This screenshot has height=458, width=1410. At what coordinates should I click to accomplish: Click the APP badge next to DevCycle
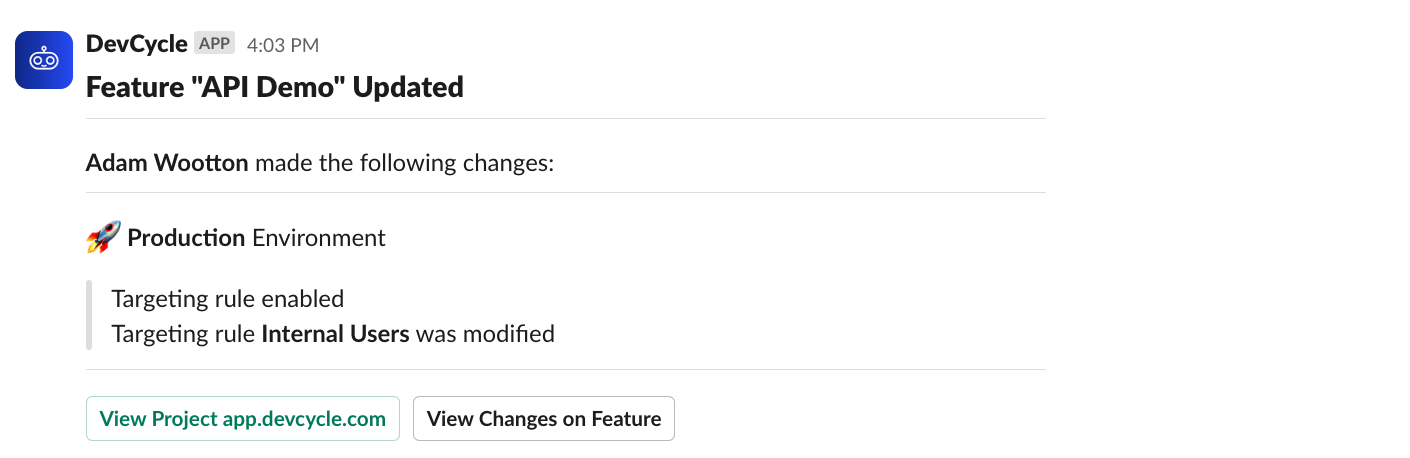[214, 44]
